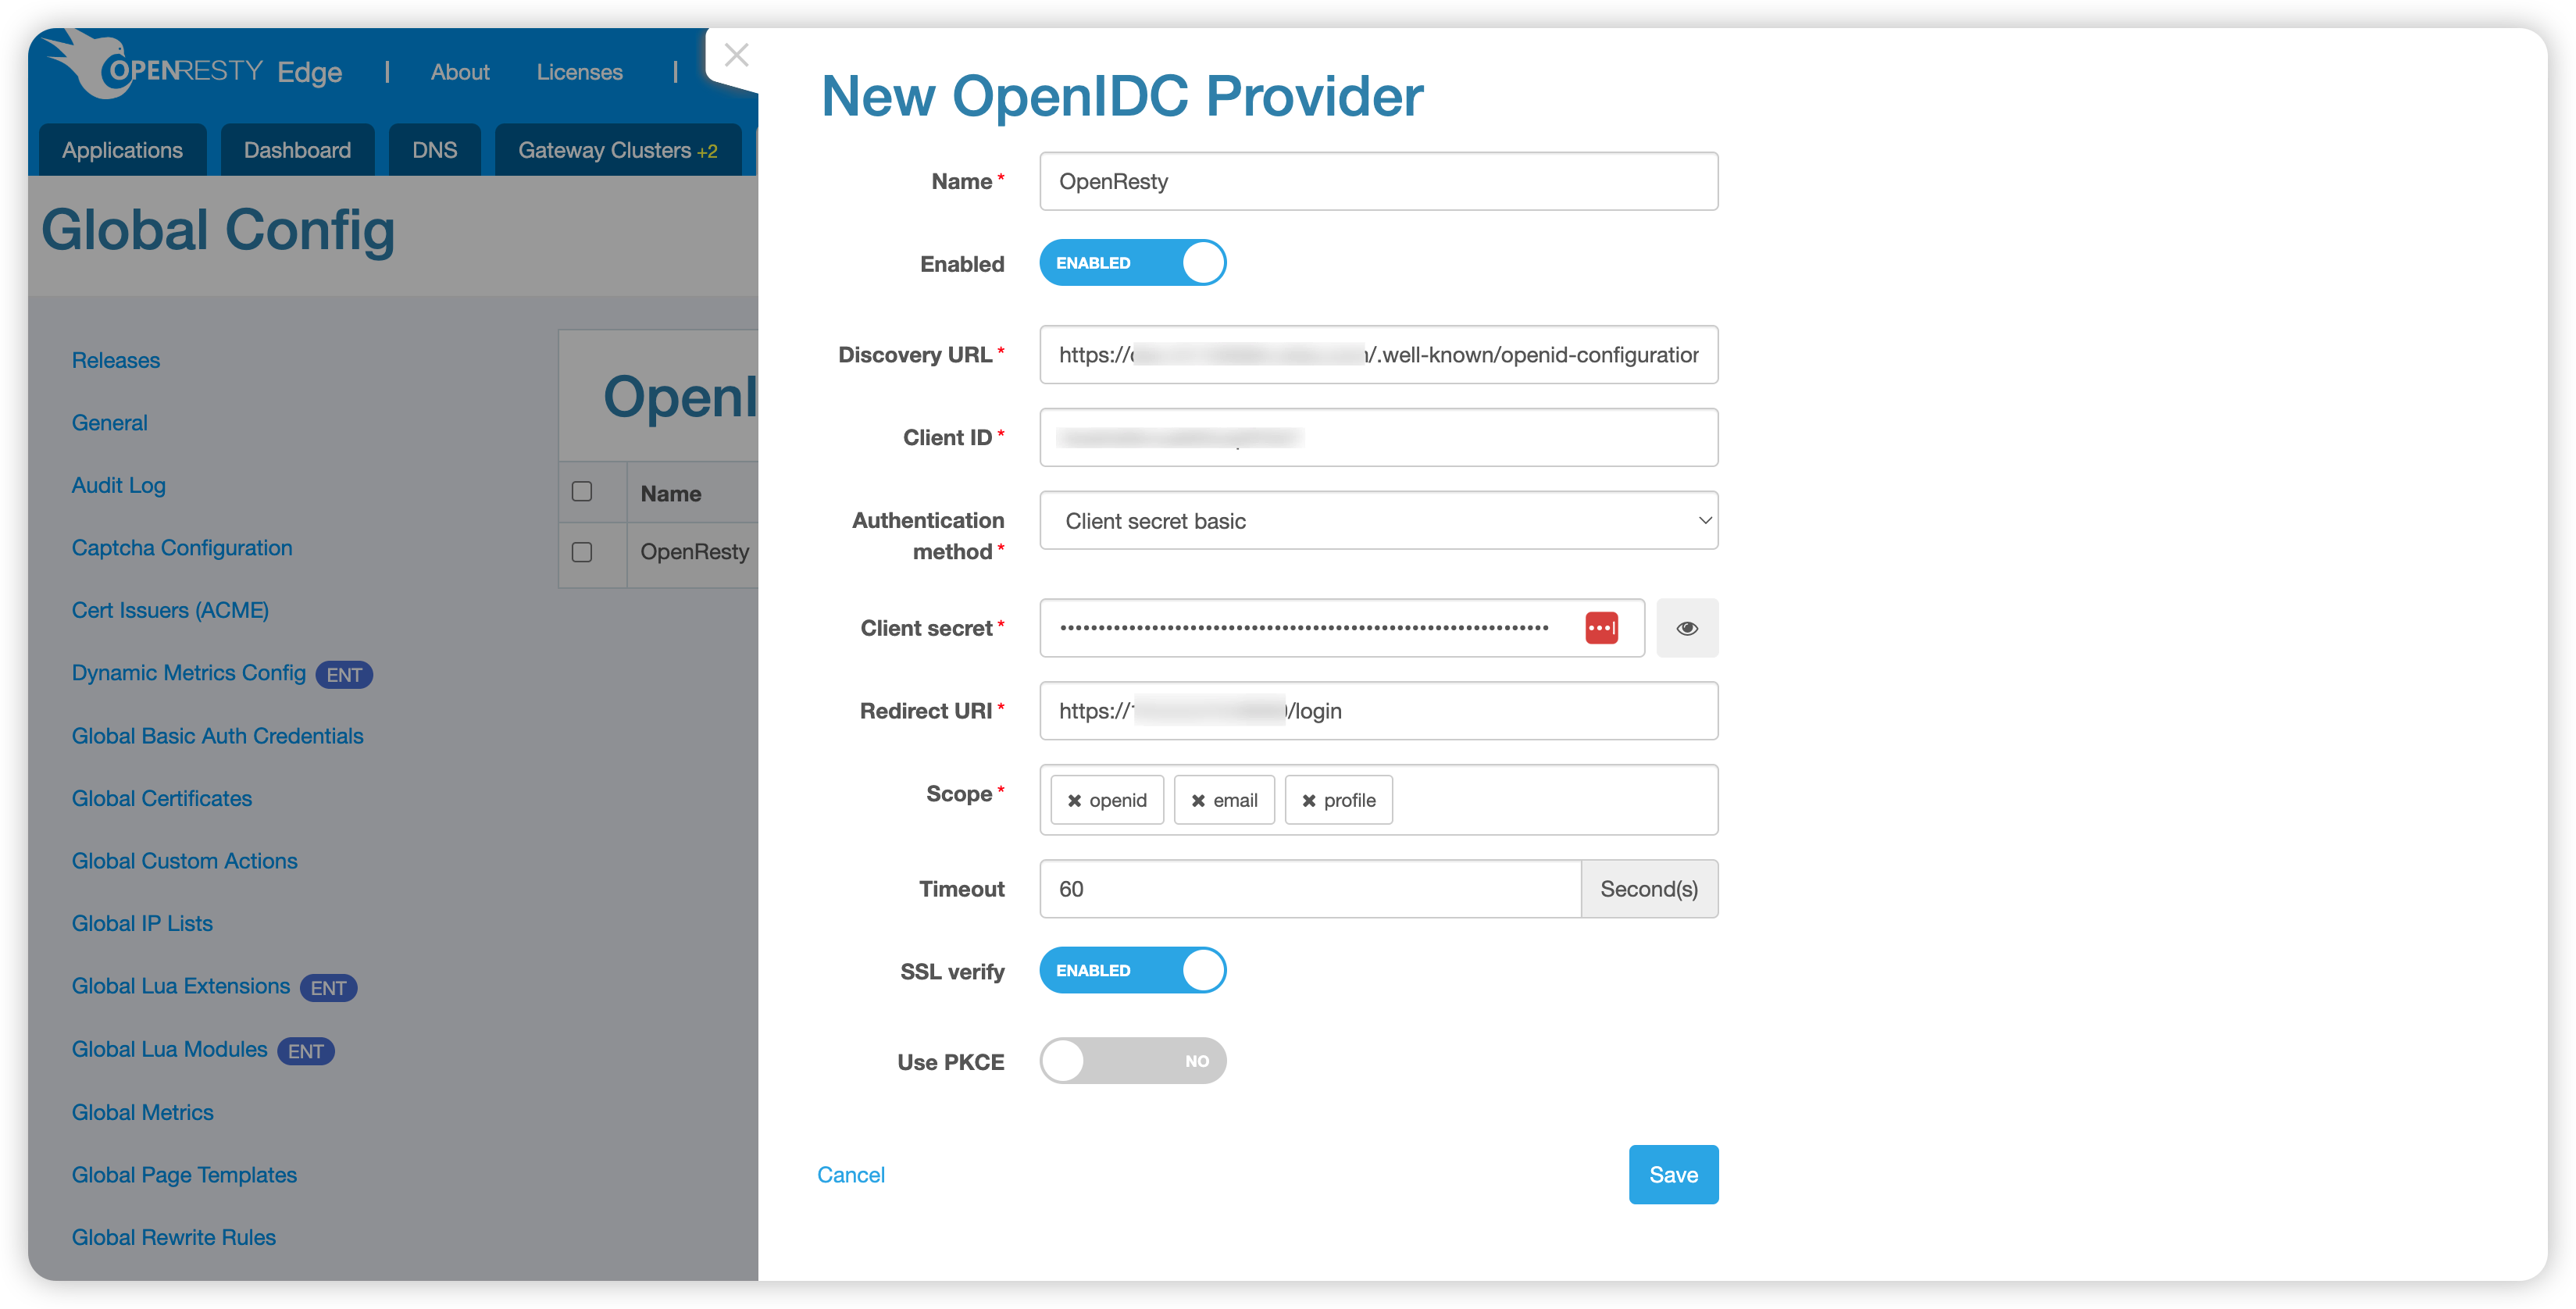The image size is (2576, 1309).
Task: Check the header select-all checkbox
Action: pyautogui.click(x=582, y=491)
